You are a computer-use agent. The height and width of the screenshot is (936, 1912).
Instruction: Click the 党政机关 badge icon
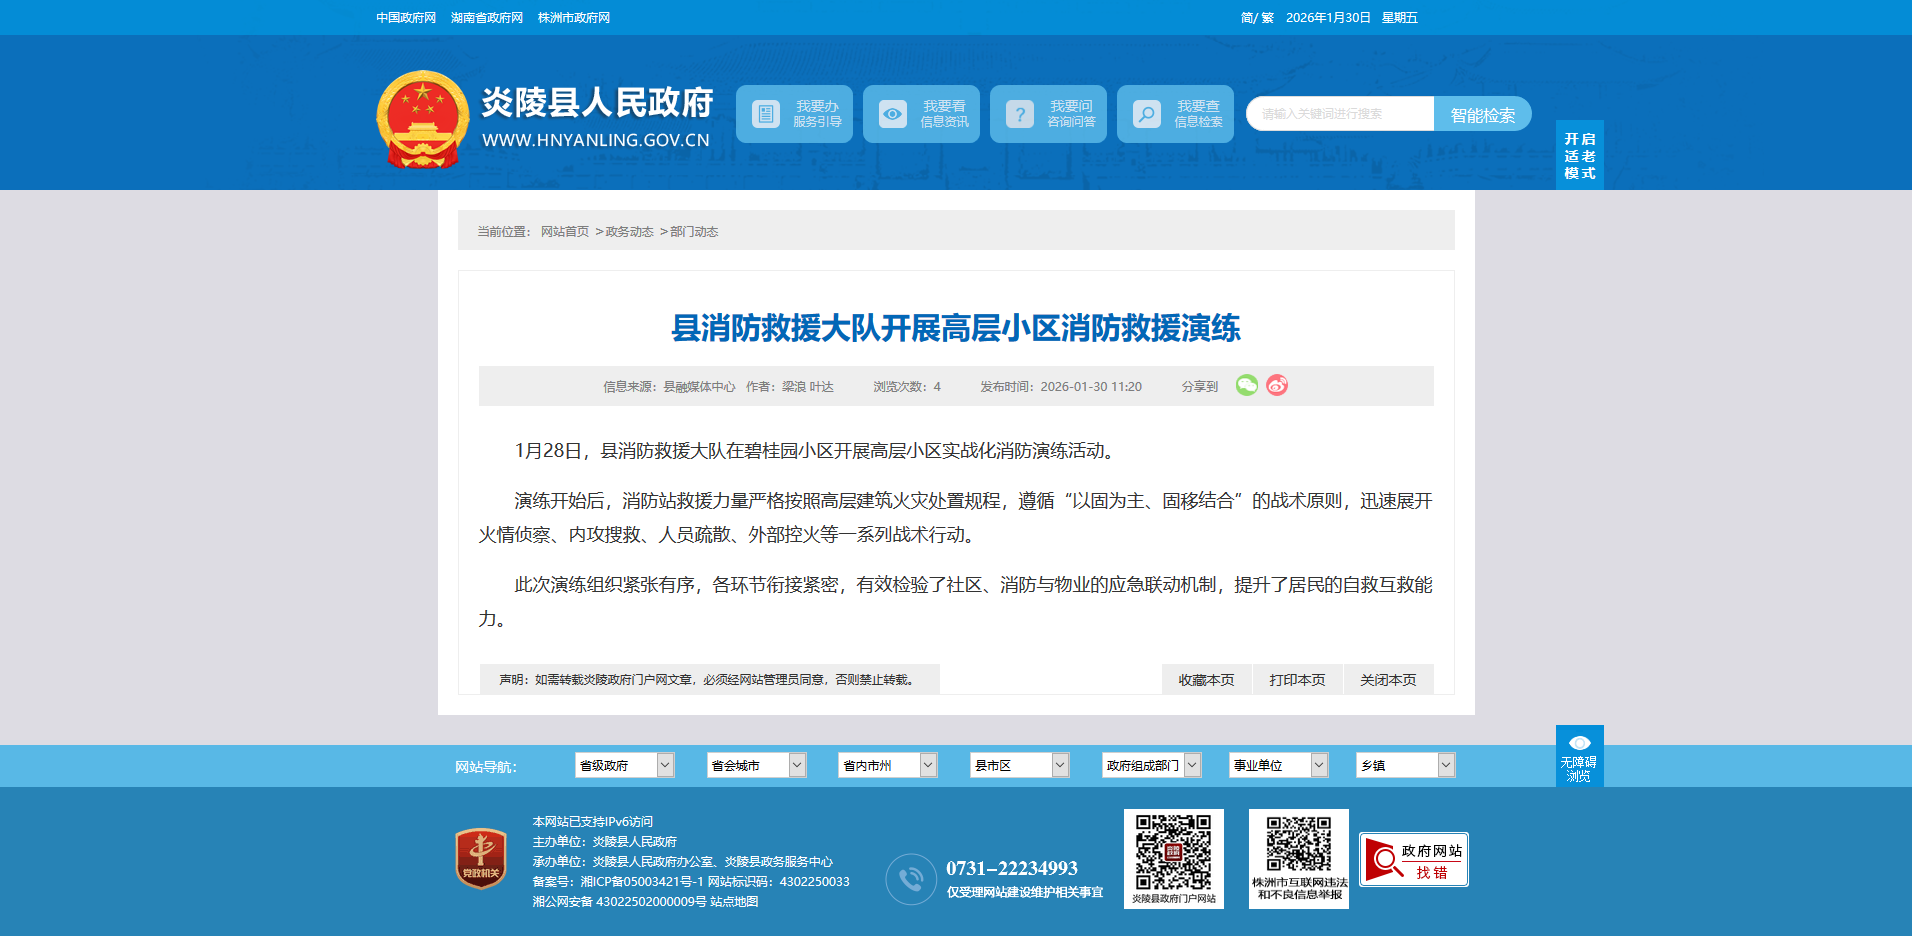(480, 858)
